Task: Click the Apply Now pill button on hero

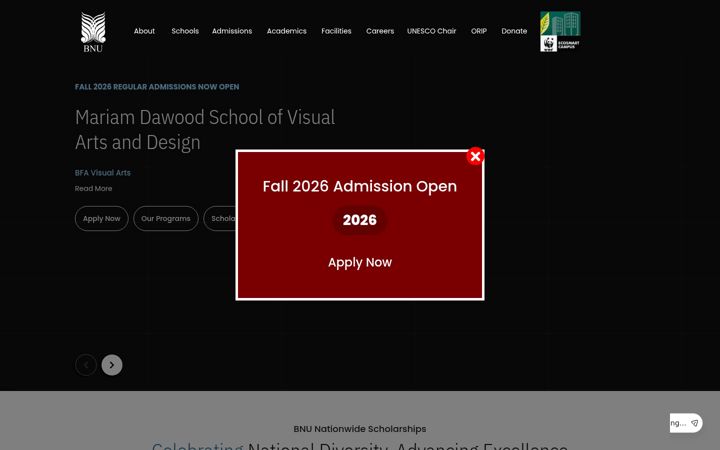Action: pyautogui.click(x=101, y=219)
